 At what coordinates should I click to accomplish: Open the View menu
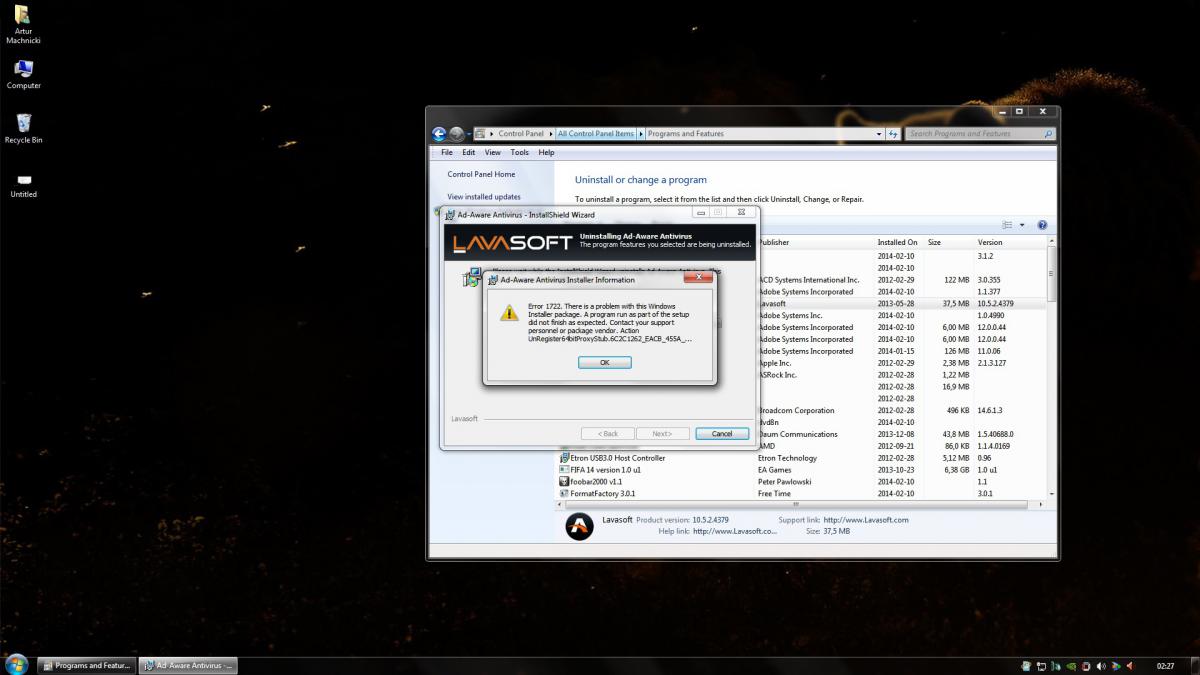493,153
